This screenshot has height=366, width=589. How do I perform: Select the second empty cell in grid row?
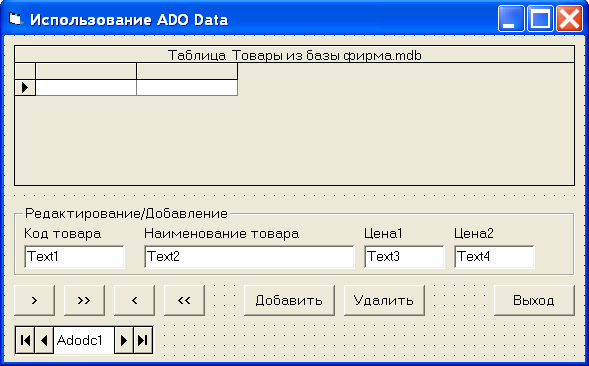(x=187, y=88)
